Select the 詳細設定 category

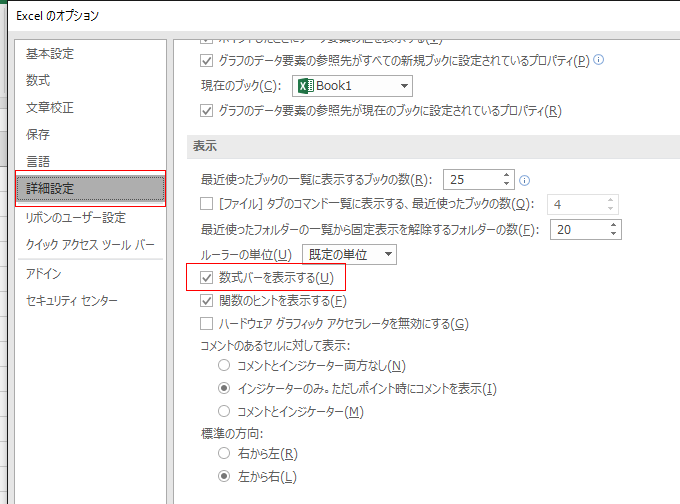click(x=90, y=189)
